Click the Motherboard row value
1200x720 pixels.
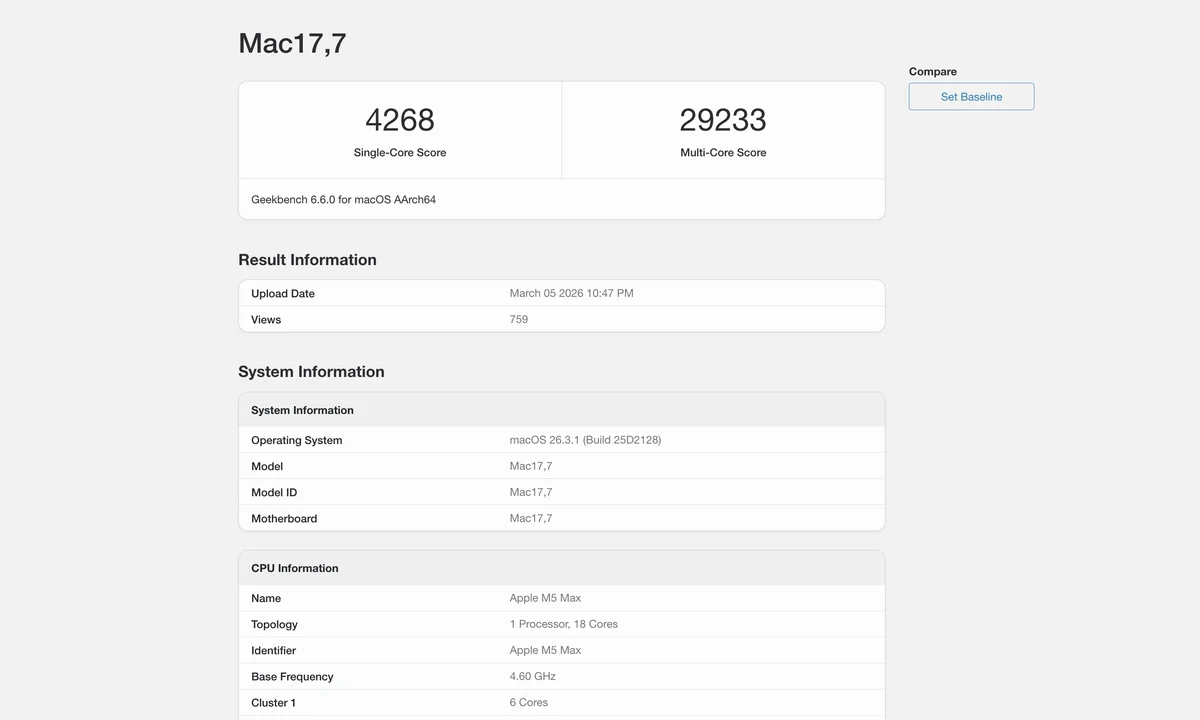point(531,518)
